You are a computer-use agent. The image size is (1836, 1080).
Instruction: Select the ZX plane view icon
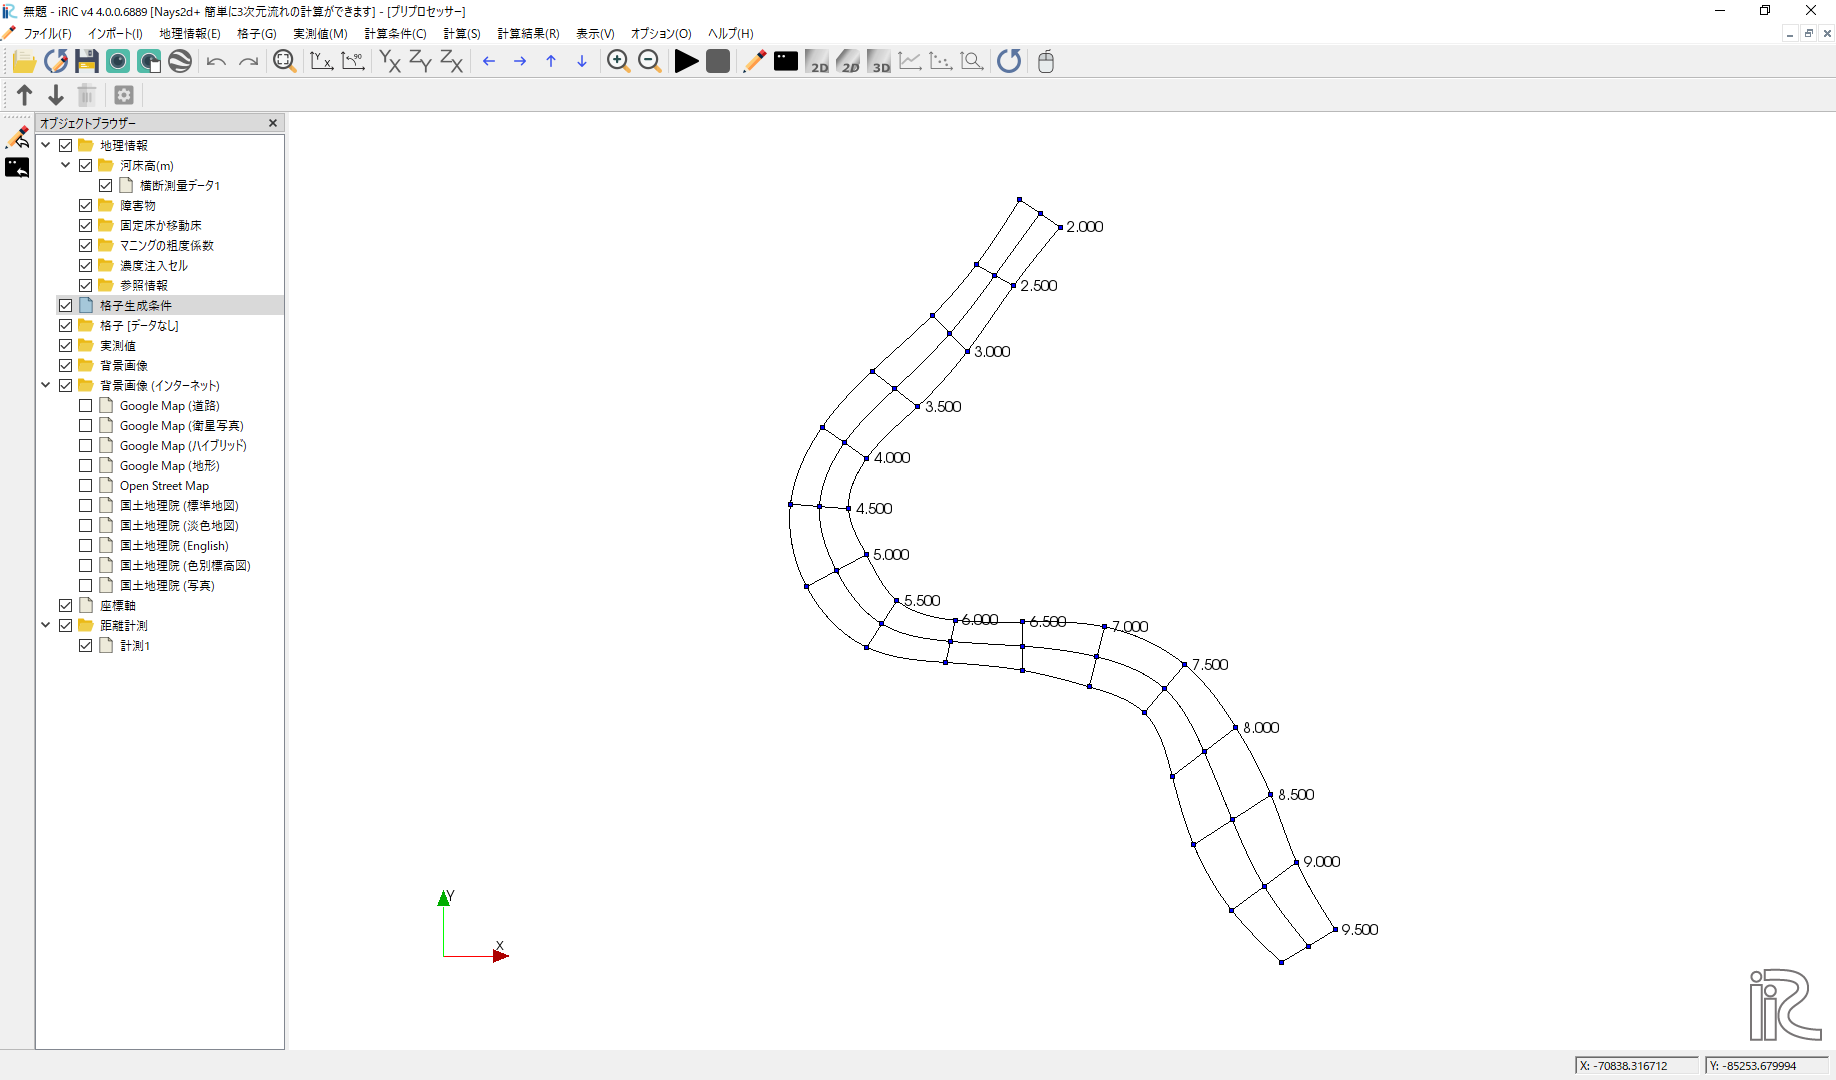(x=452, y=62)
